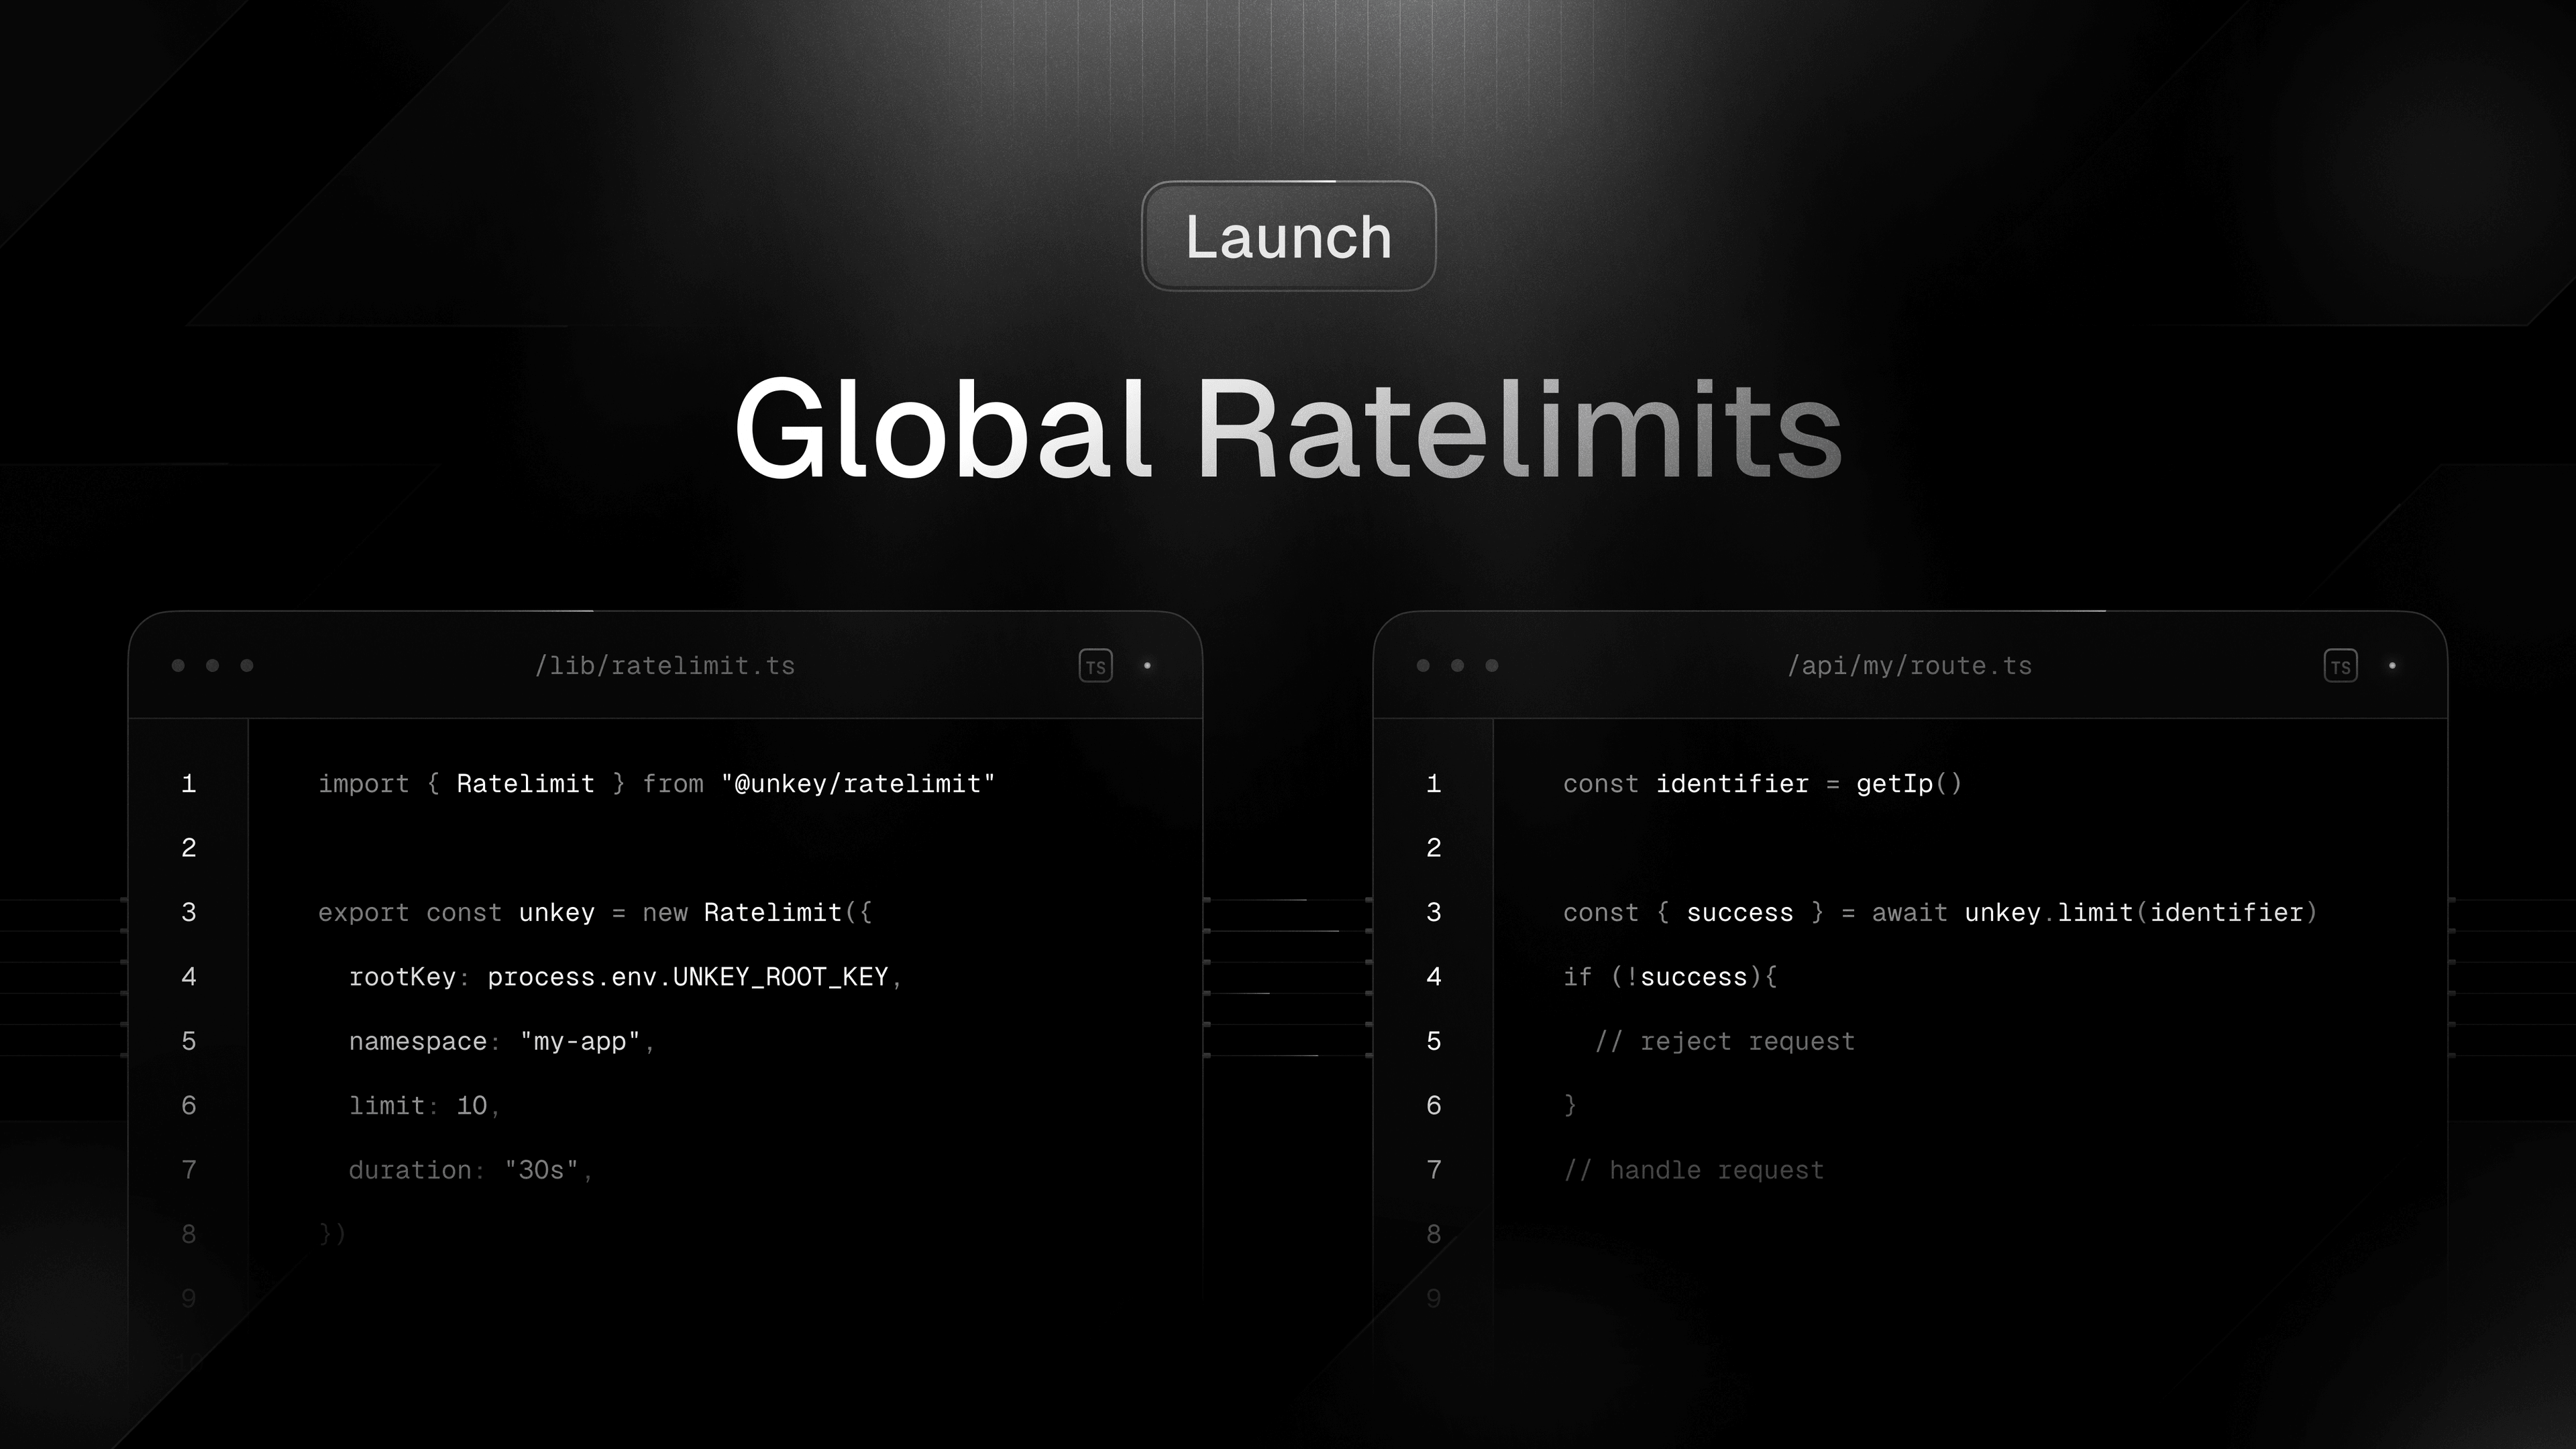This screenshot has height=1449, width=2576.
Task: Click the first traffic-light dot on ratelimit.ts window
Action: (177, 665)
